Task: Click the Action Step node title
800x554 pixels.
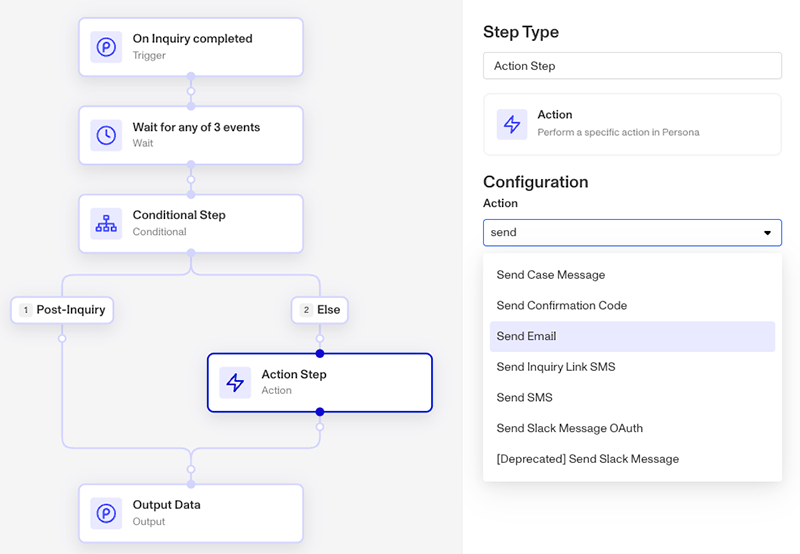Action: (x=294, y=374)
